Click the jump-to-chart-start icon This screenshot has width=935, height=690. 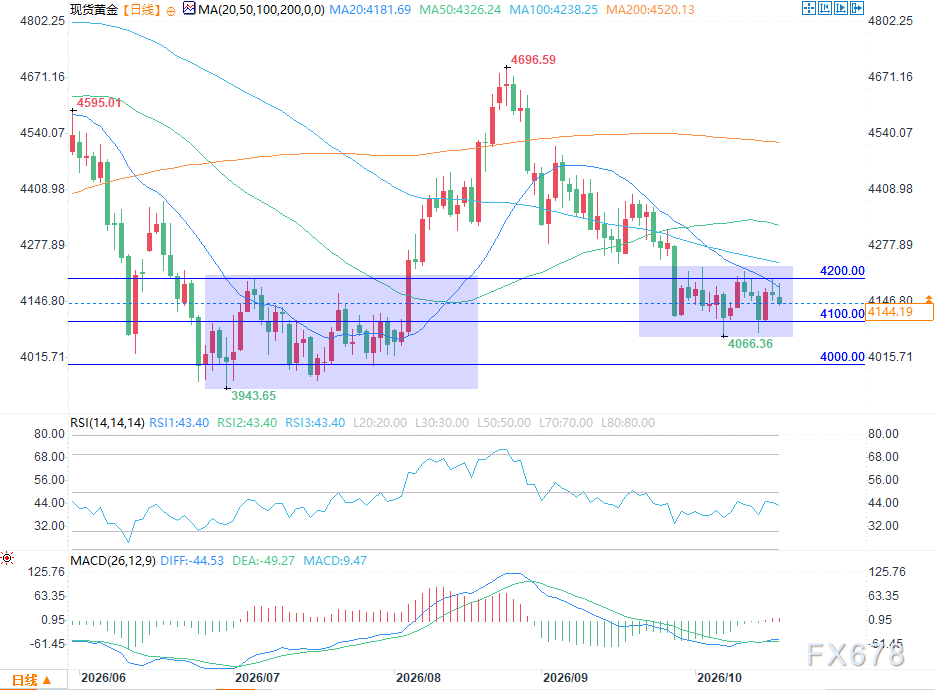[825, 8]
